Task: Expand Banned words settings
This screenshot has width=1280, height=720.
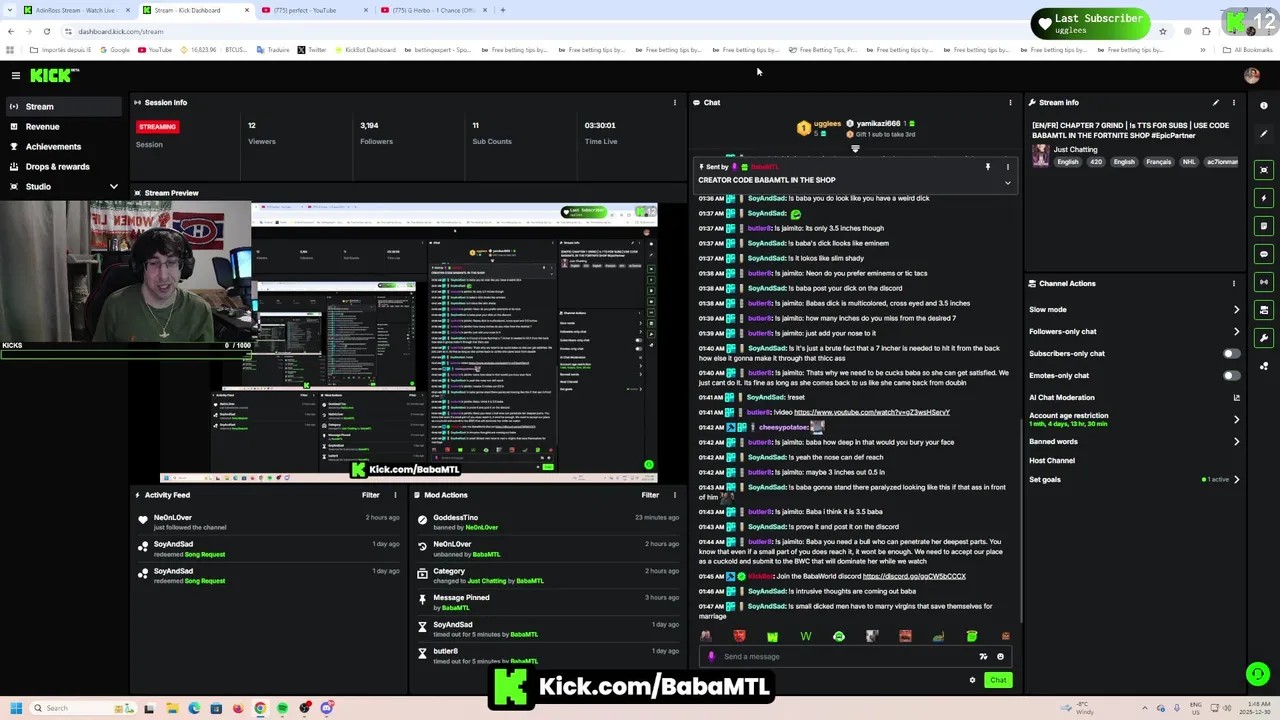Action: click(1236, 441)
